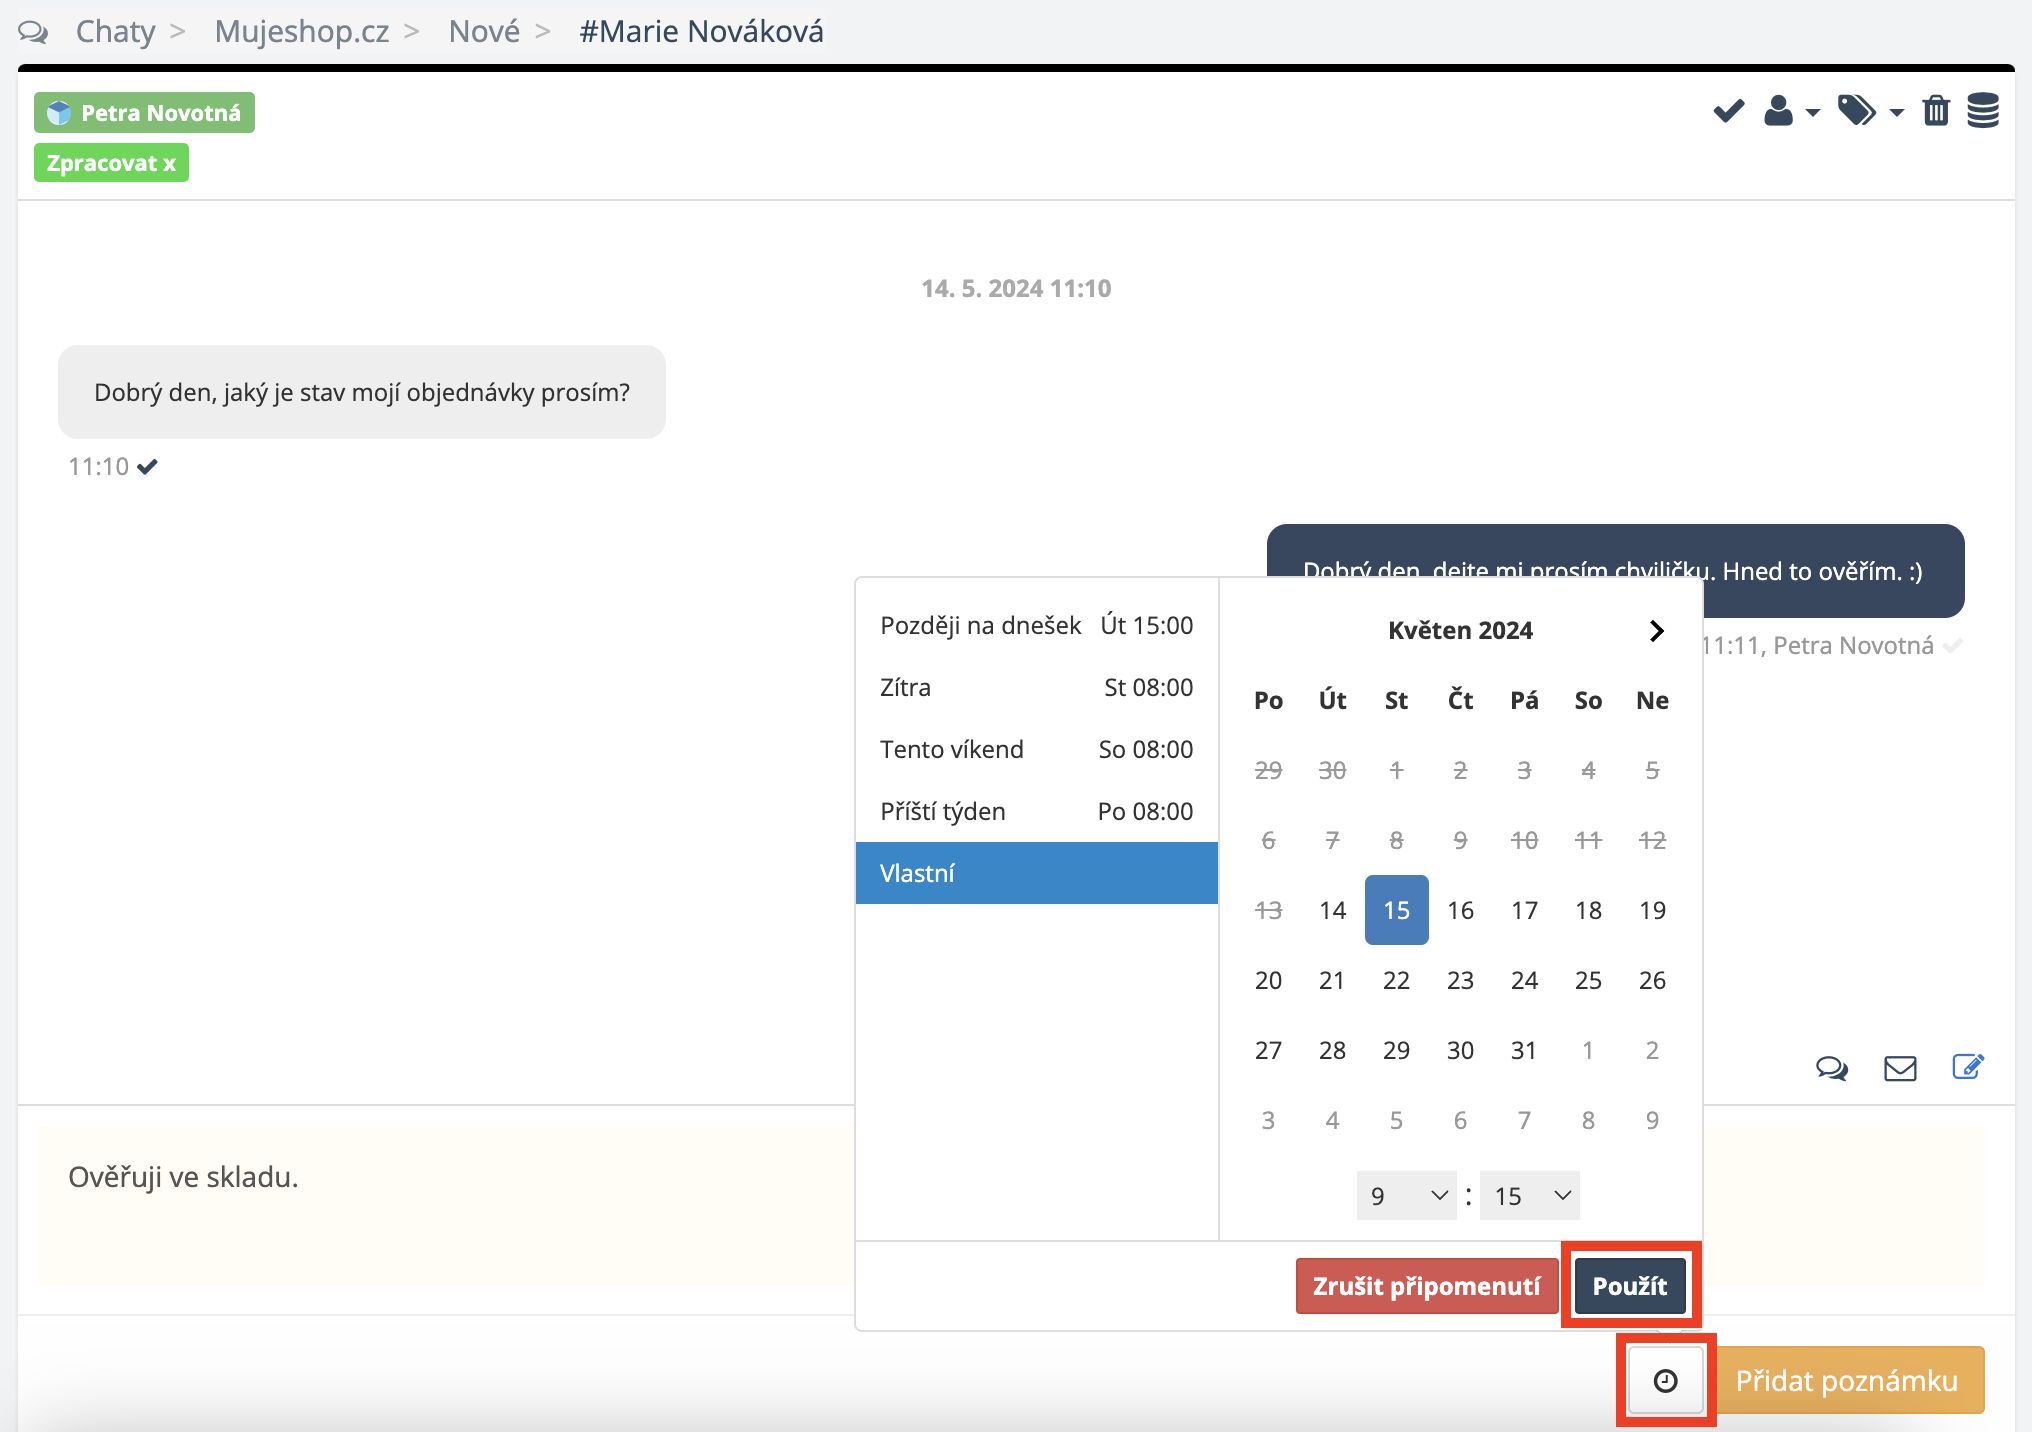Open Mujeshop.cz breadcrumb link
The image size is (2032, 1432).
(x=302, y=32)
